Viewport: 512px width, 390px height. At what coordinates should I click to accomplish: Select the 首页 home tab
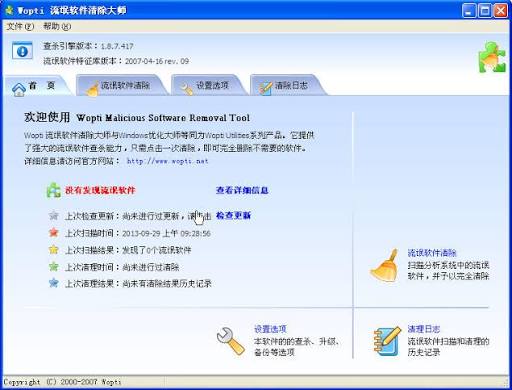(x=37, y=86)
